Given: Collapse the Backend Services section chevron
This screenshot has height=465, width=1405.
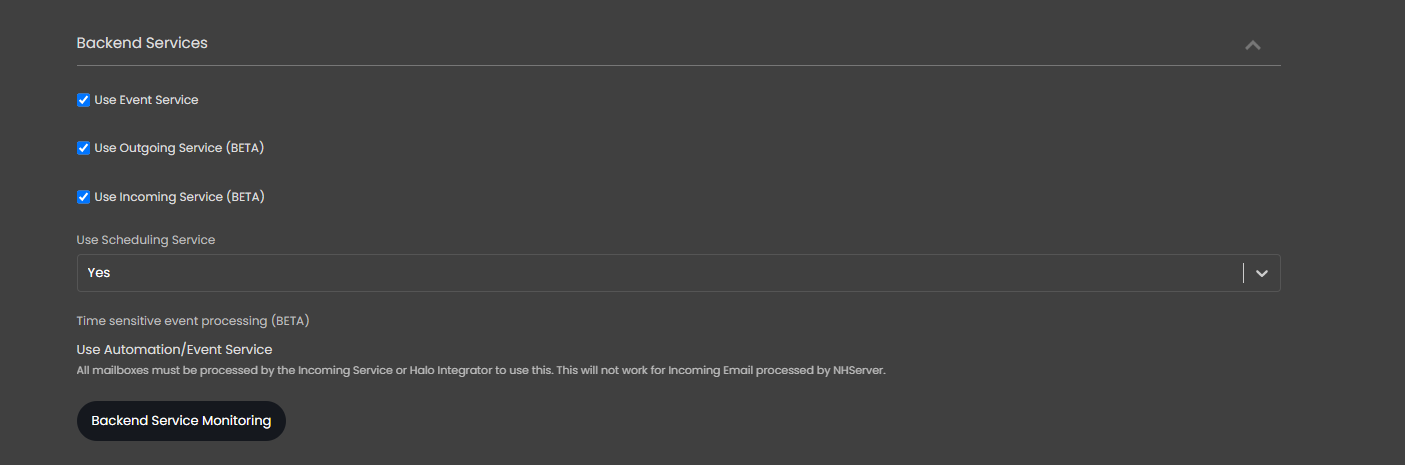Looking at the screenshot, I should 1252,45.
